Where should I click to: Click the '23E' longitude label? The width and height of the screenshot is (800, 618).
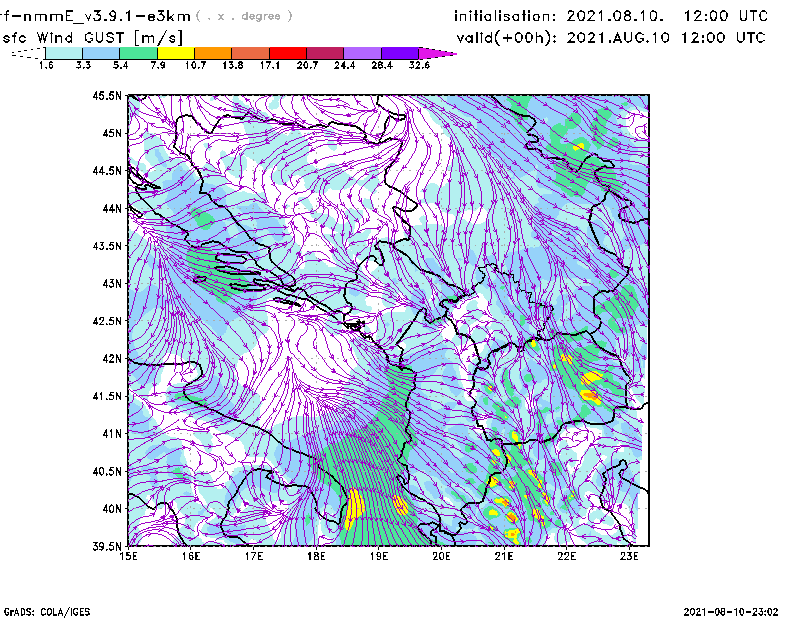click(629, 556)
